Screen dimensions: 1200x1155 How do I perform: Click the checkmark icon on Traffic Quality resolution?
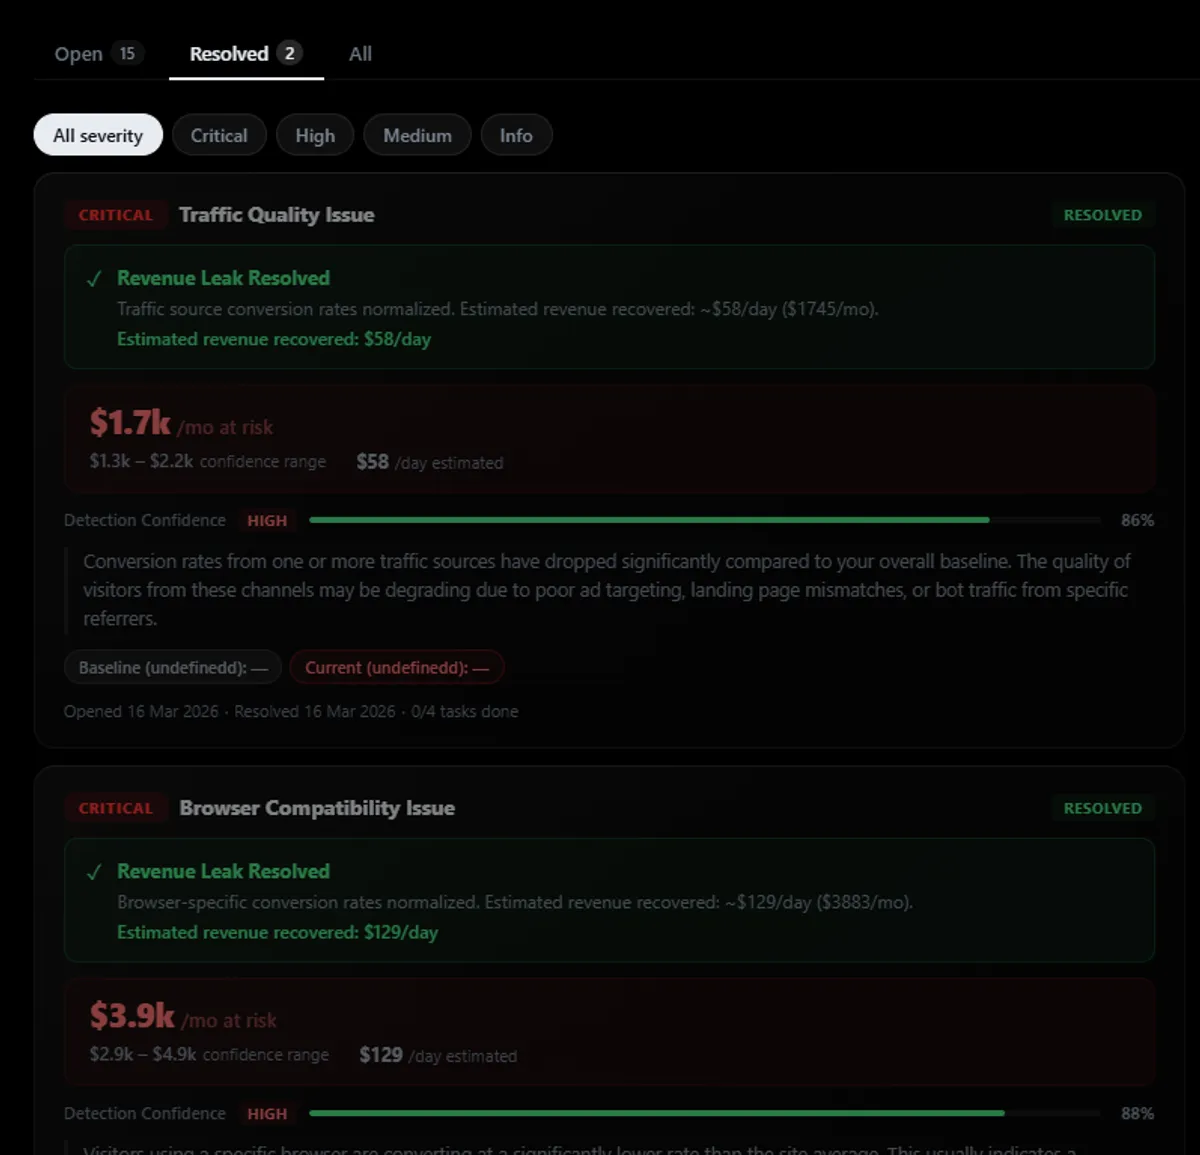pyautogui.click(x=94, y=278)
